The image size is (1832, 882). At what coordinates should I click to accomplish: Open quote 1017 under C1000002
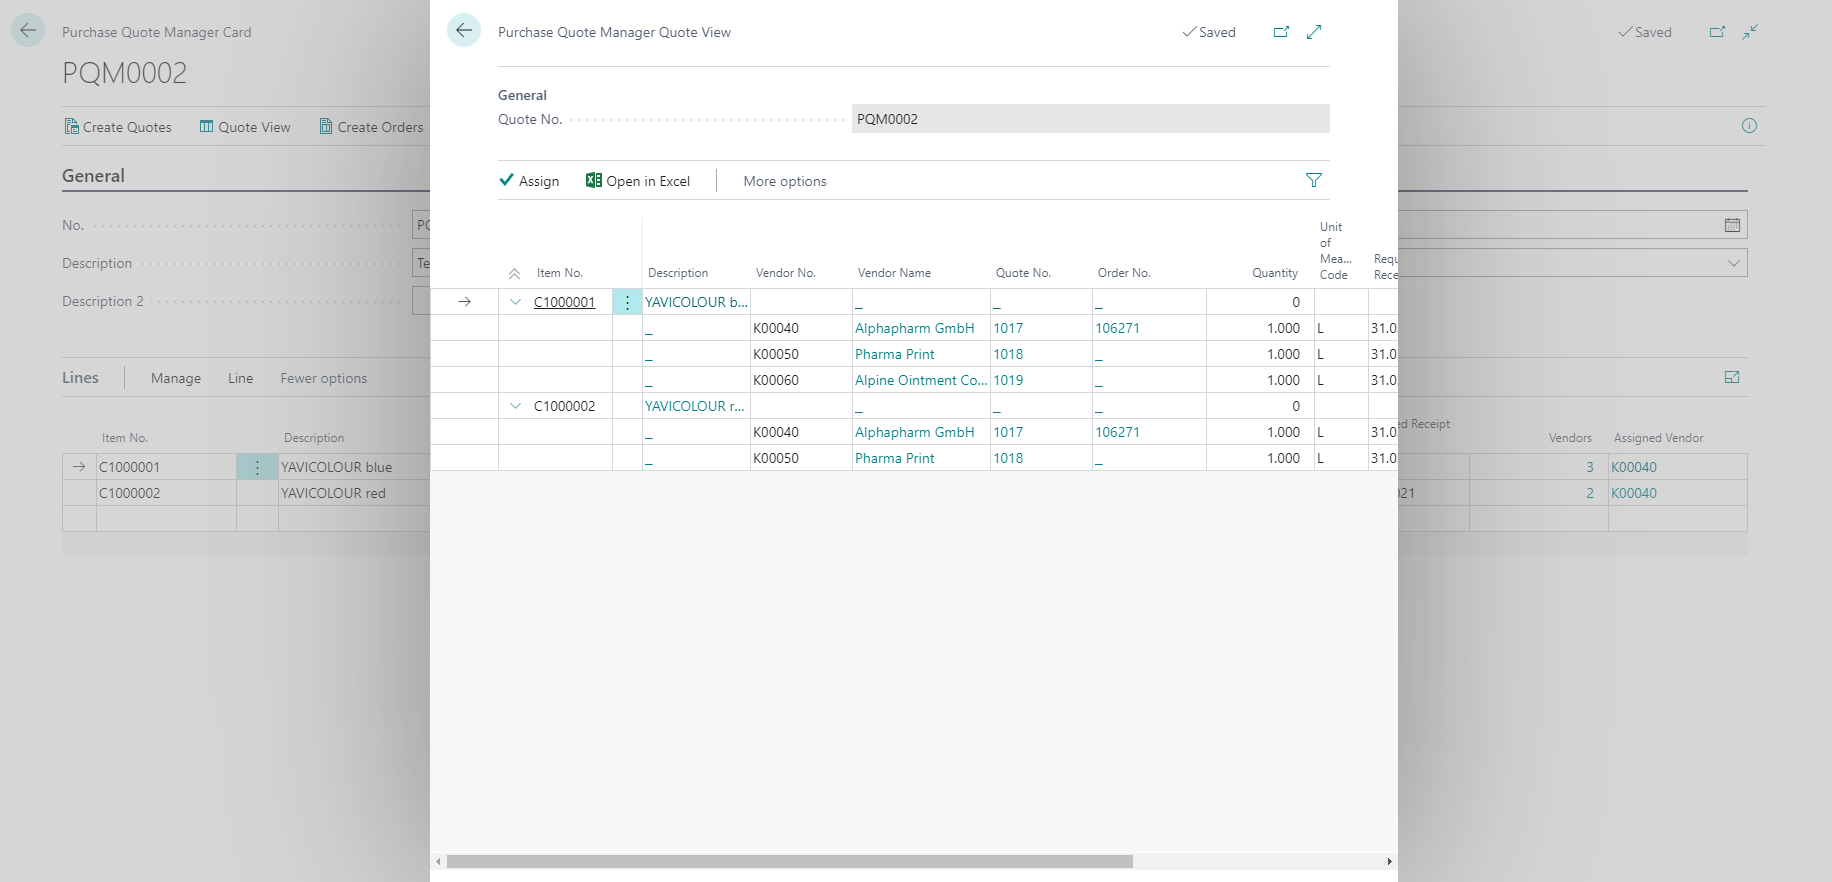click(x=1008, y=432)
